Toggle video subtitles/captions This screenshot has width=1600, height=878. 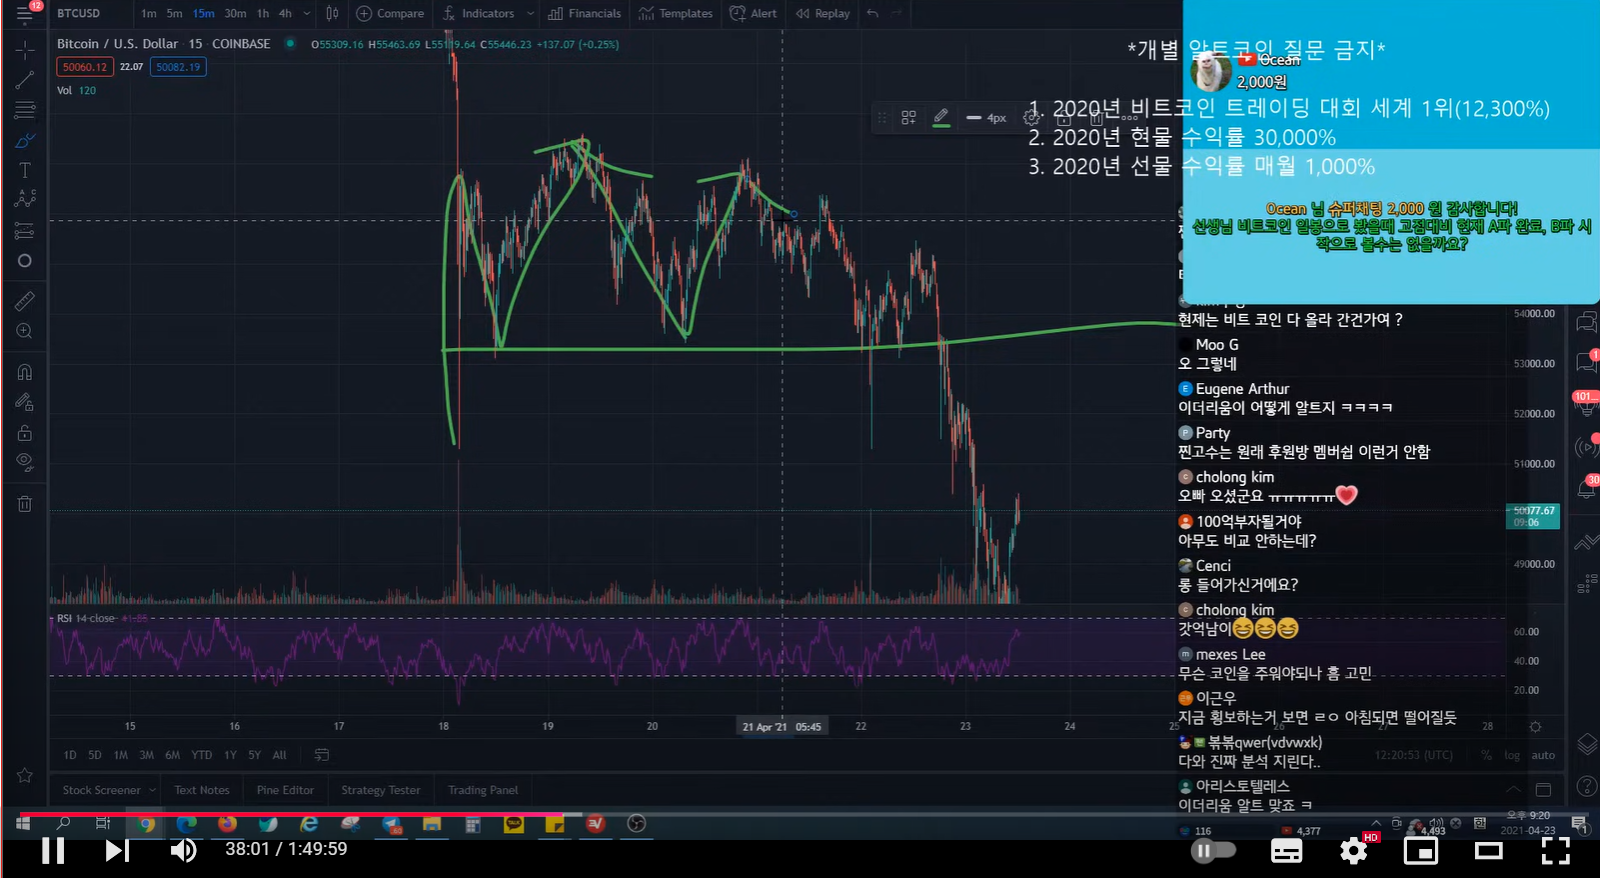pyautogui.click(x=1286, y=851)
